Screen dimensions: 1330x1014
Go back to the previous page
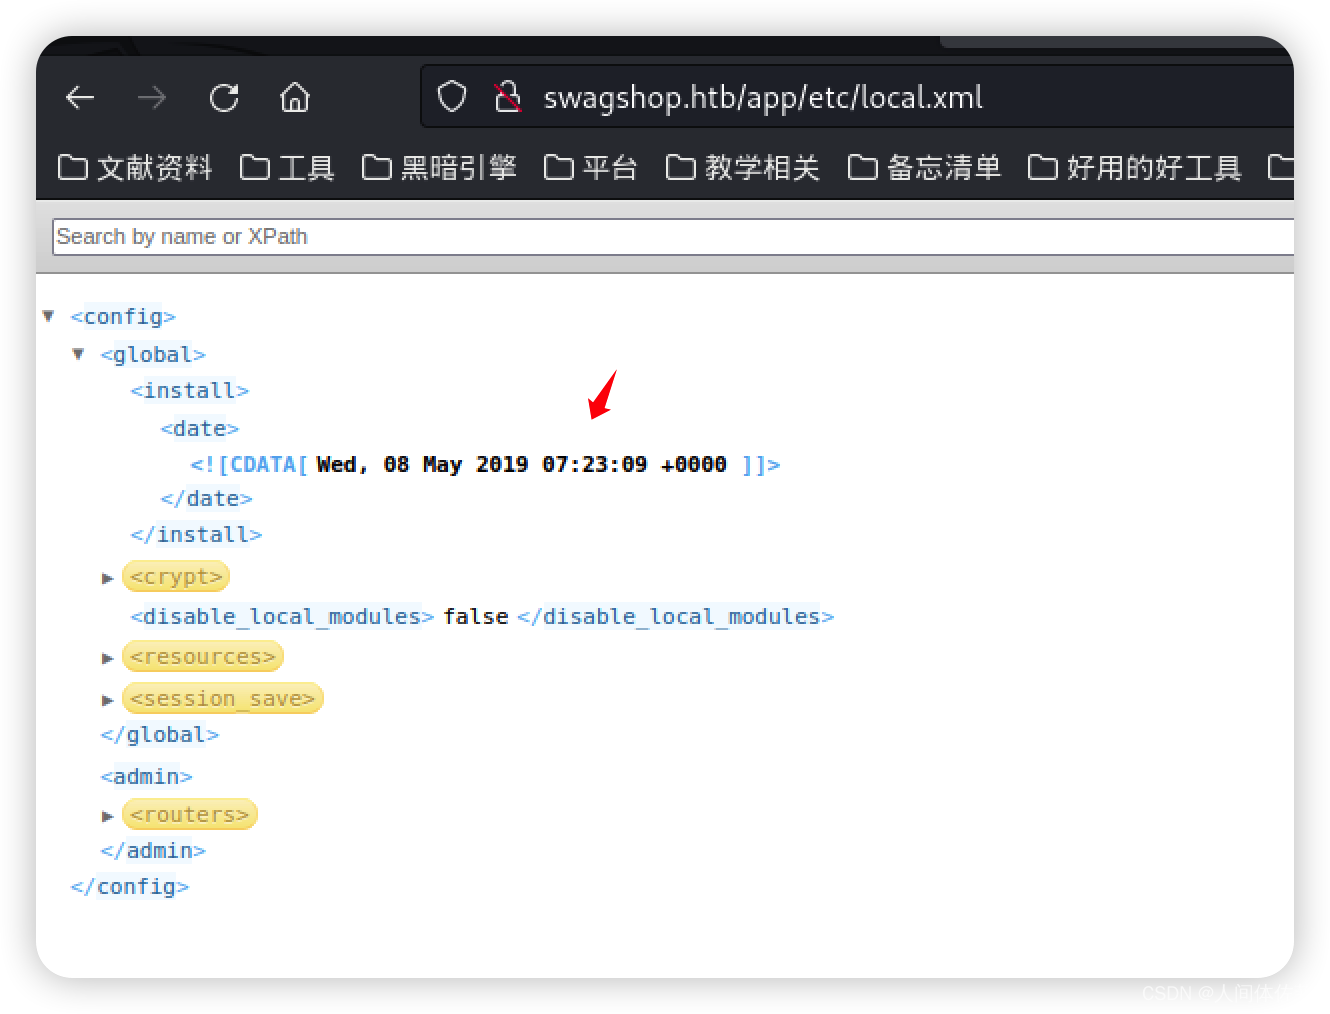pyautogui.click(x=80, y=97)
